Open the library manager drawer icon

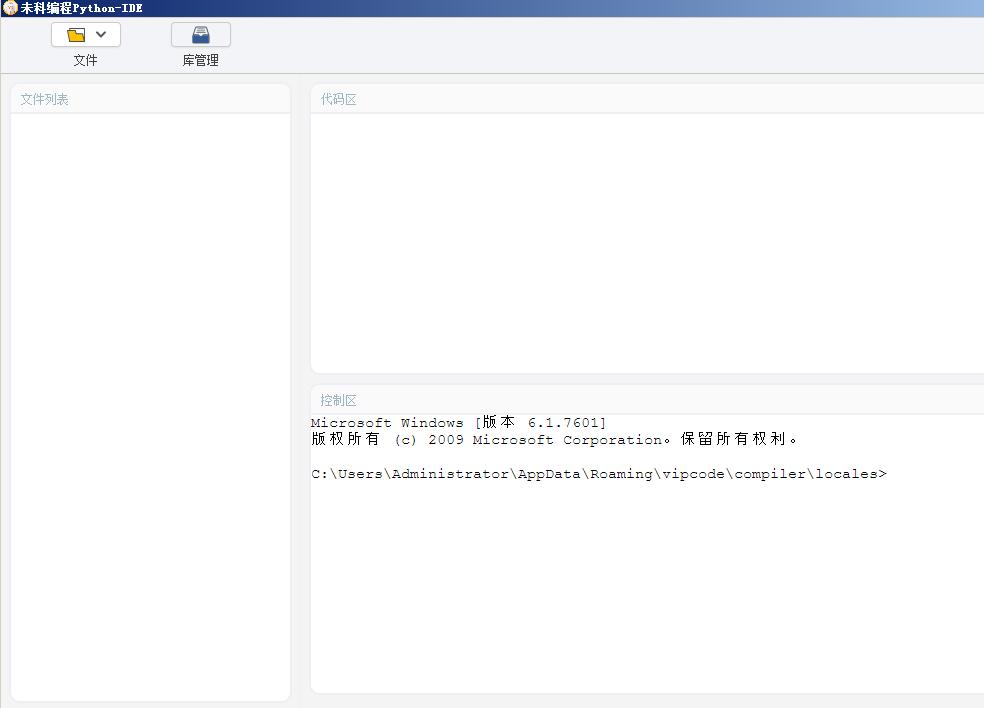click(x=201, y=35)
